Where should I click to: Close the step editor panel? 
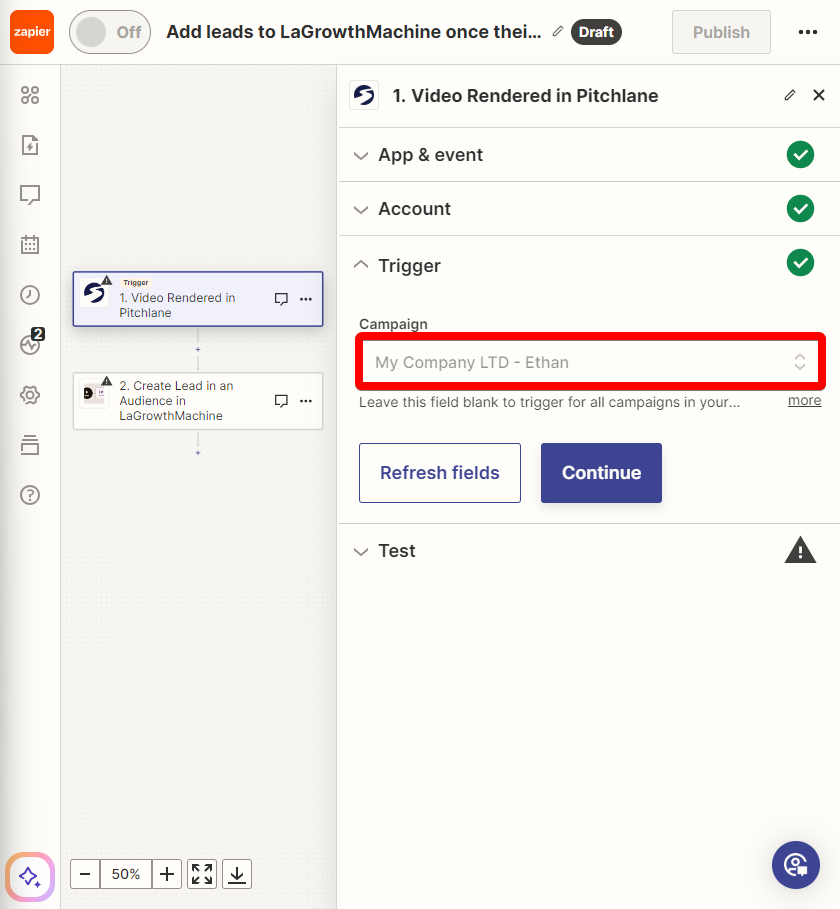(819, 95)
